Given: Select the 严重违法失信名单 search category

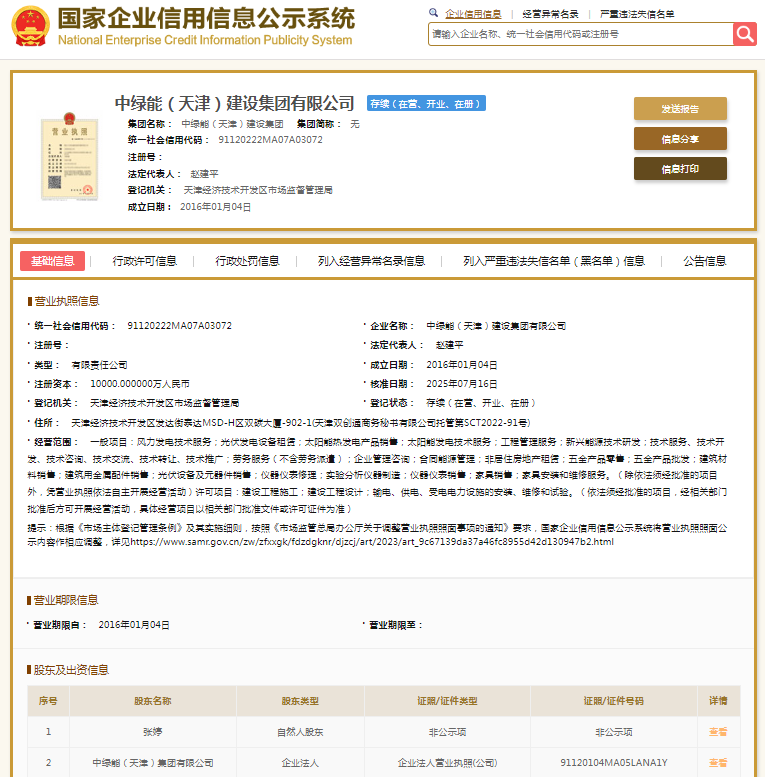Looking at the screenshot, I should 637,14.
